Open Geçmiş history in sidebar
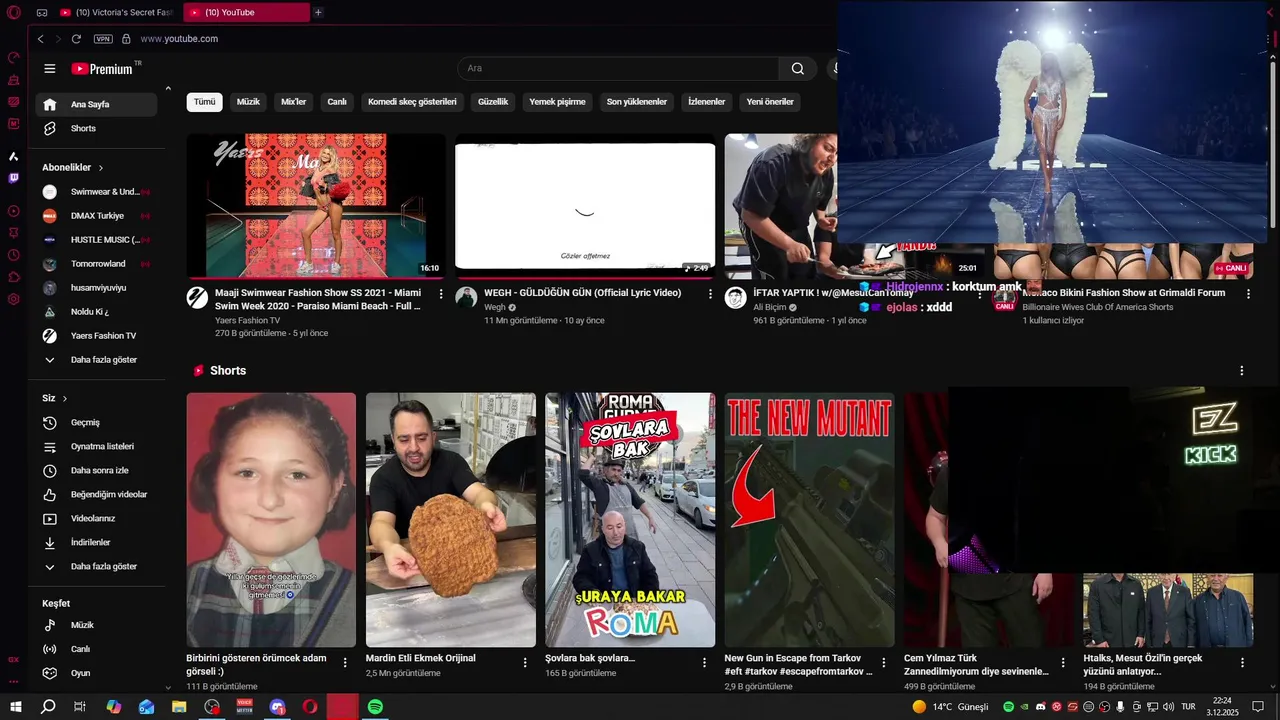Image resolution: width=1280 pixels, height=720 pixels. pyautogui.click(x=96, y=423)
